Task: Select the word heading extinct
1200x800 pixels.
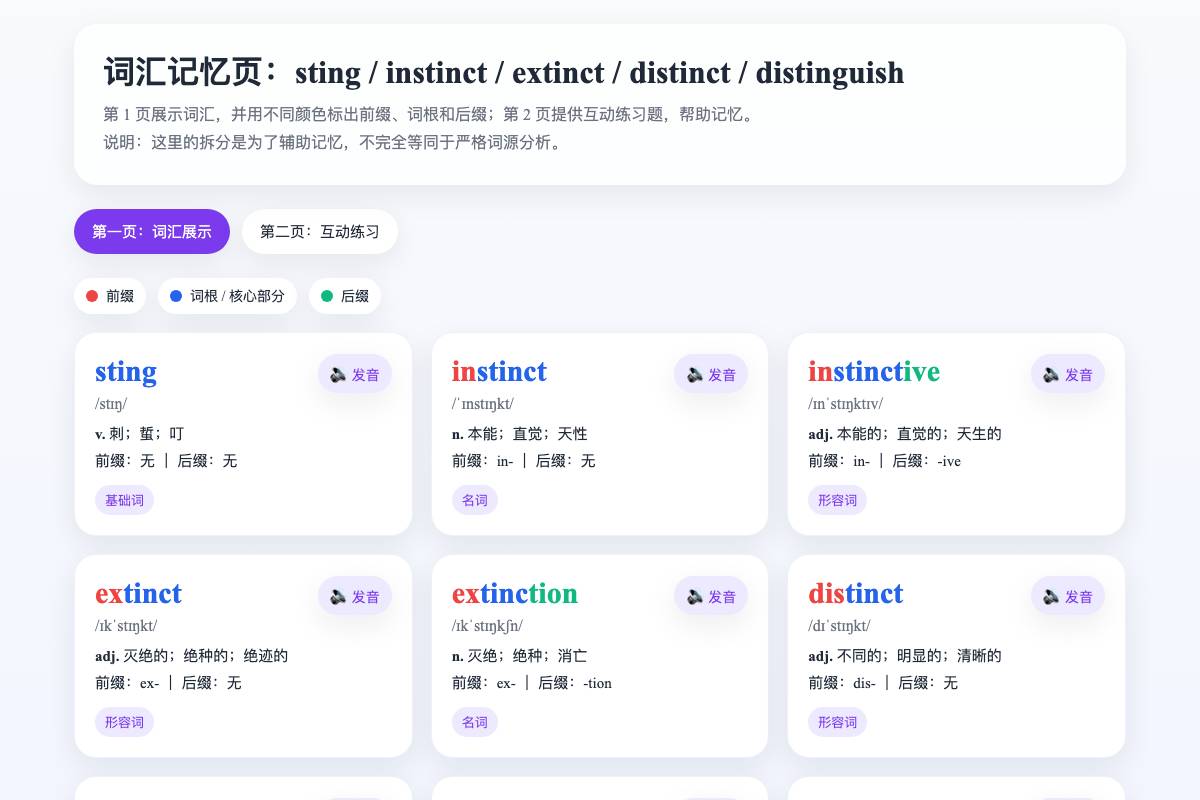Action: (138, 594)
